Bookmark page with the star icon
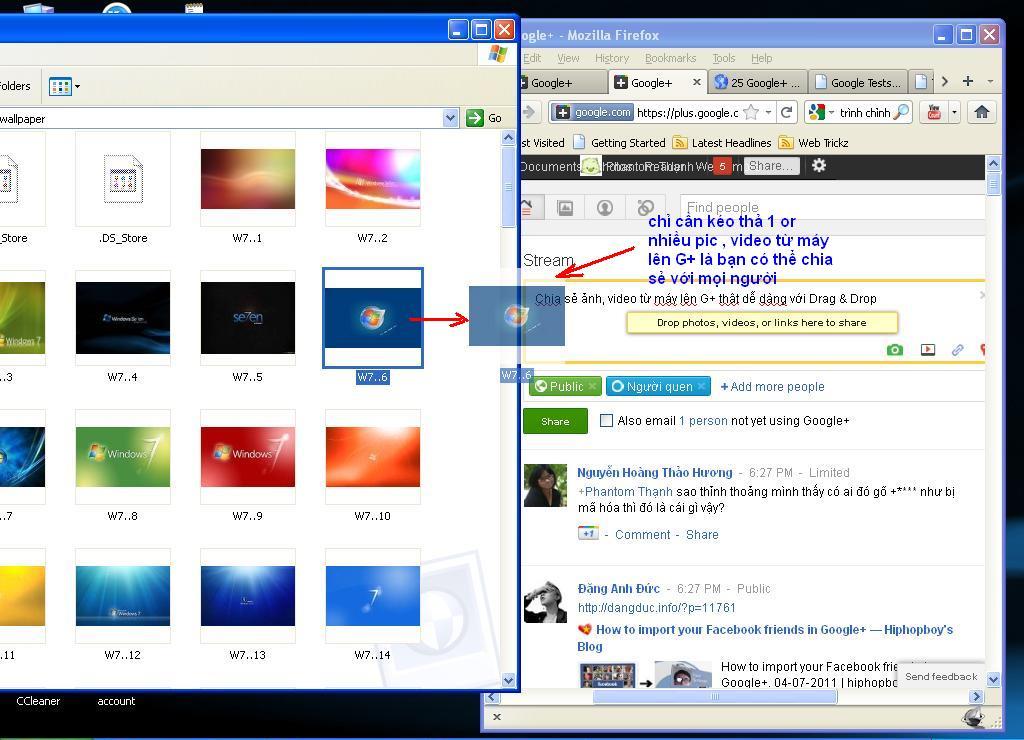Image resolution: width=1024 pixels, height=740 pixels. pos(751,112)
